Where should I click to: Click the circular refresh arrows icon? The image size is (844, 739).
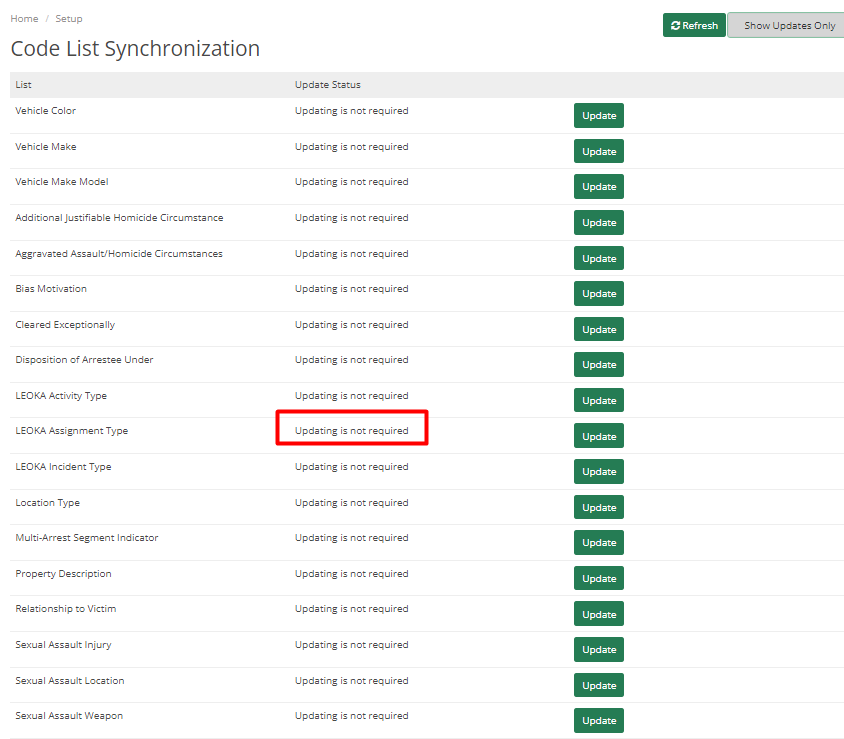pos(675,25)
